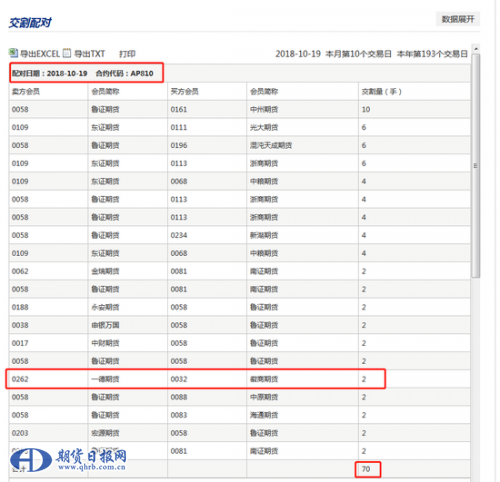Select the total value 70 cell
Image resolution: width=500 pixels, height=482 pixels.
pos(414,469)
